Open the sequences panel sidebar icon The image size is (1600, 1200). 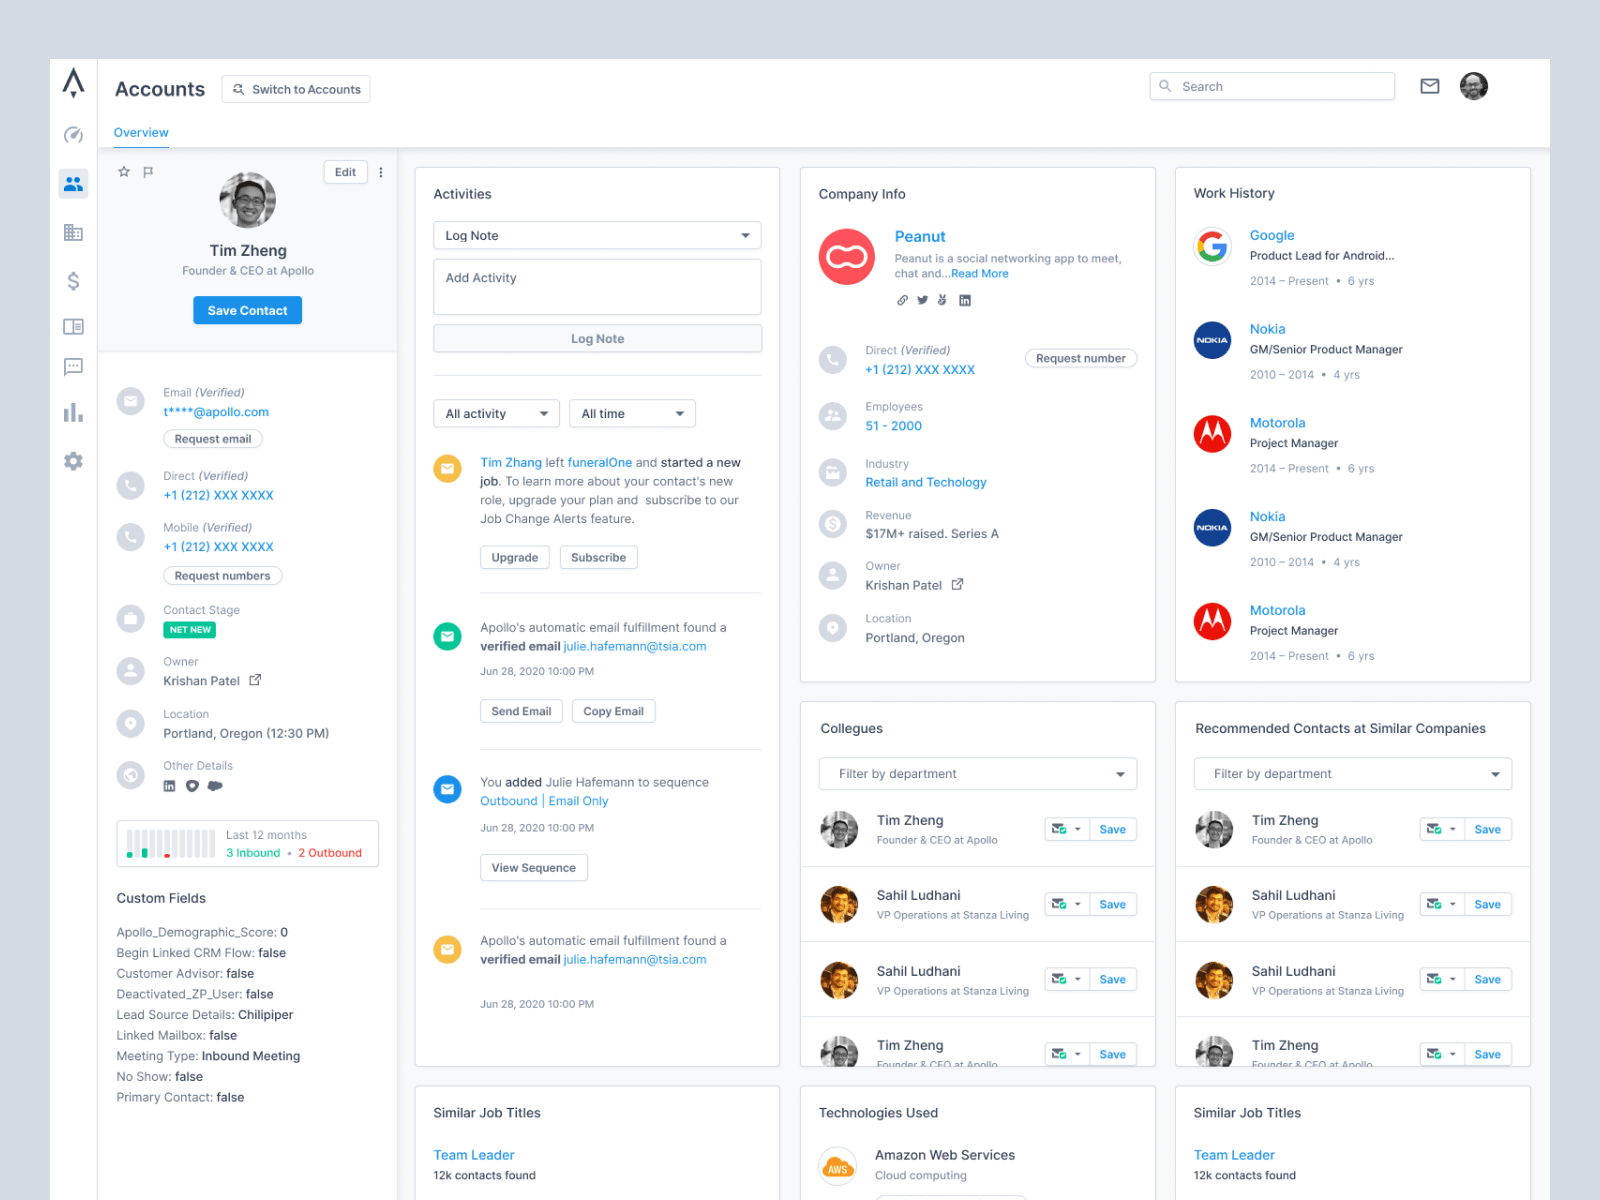[73, 326]
